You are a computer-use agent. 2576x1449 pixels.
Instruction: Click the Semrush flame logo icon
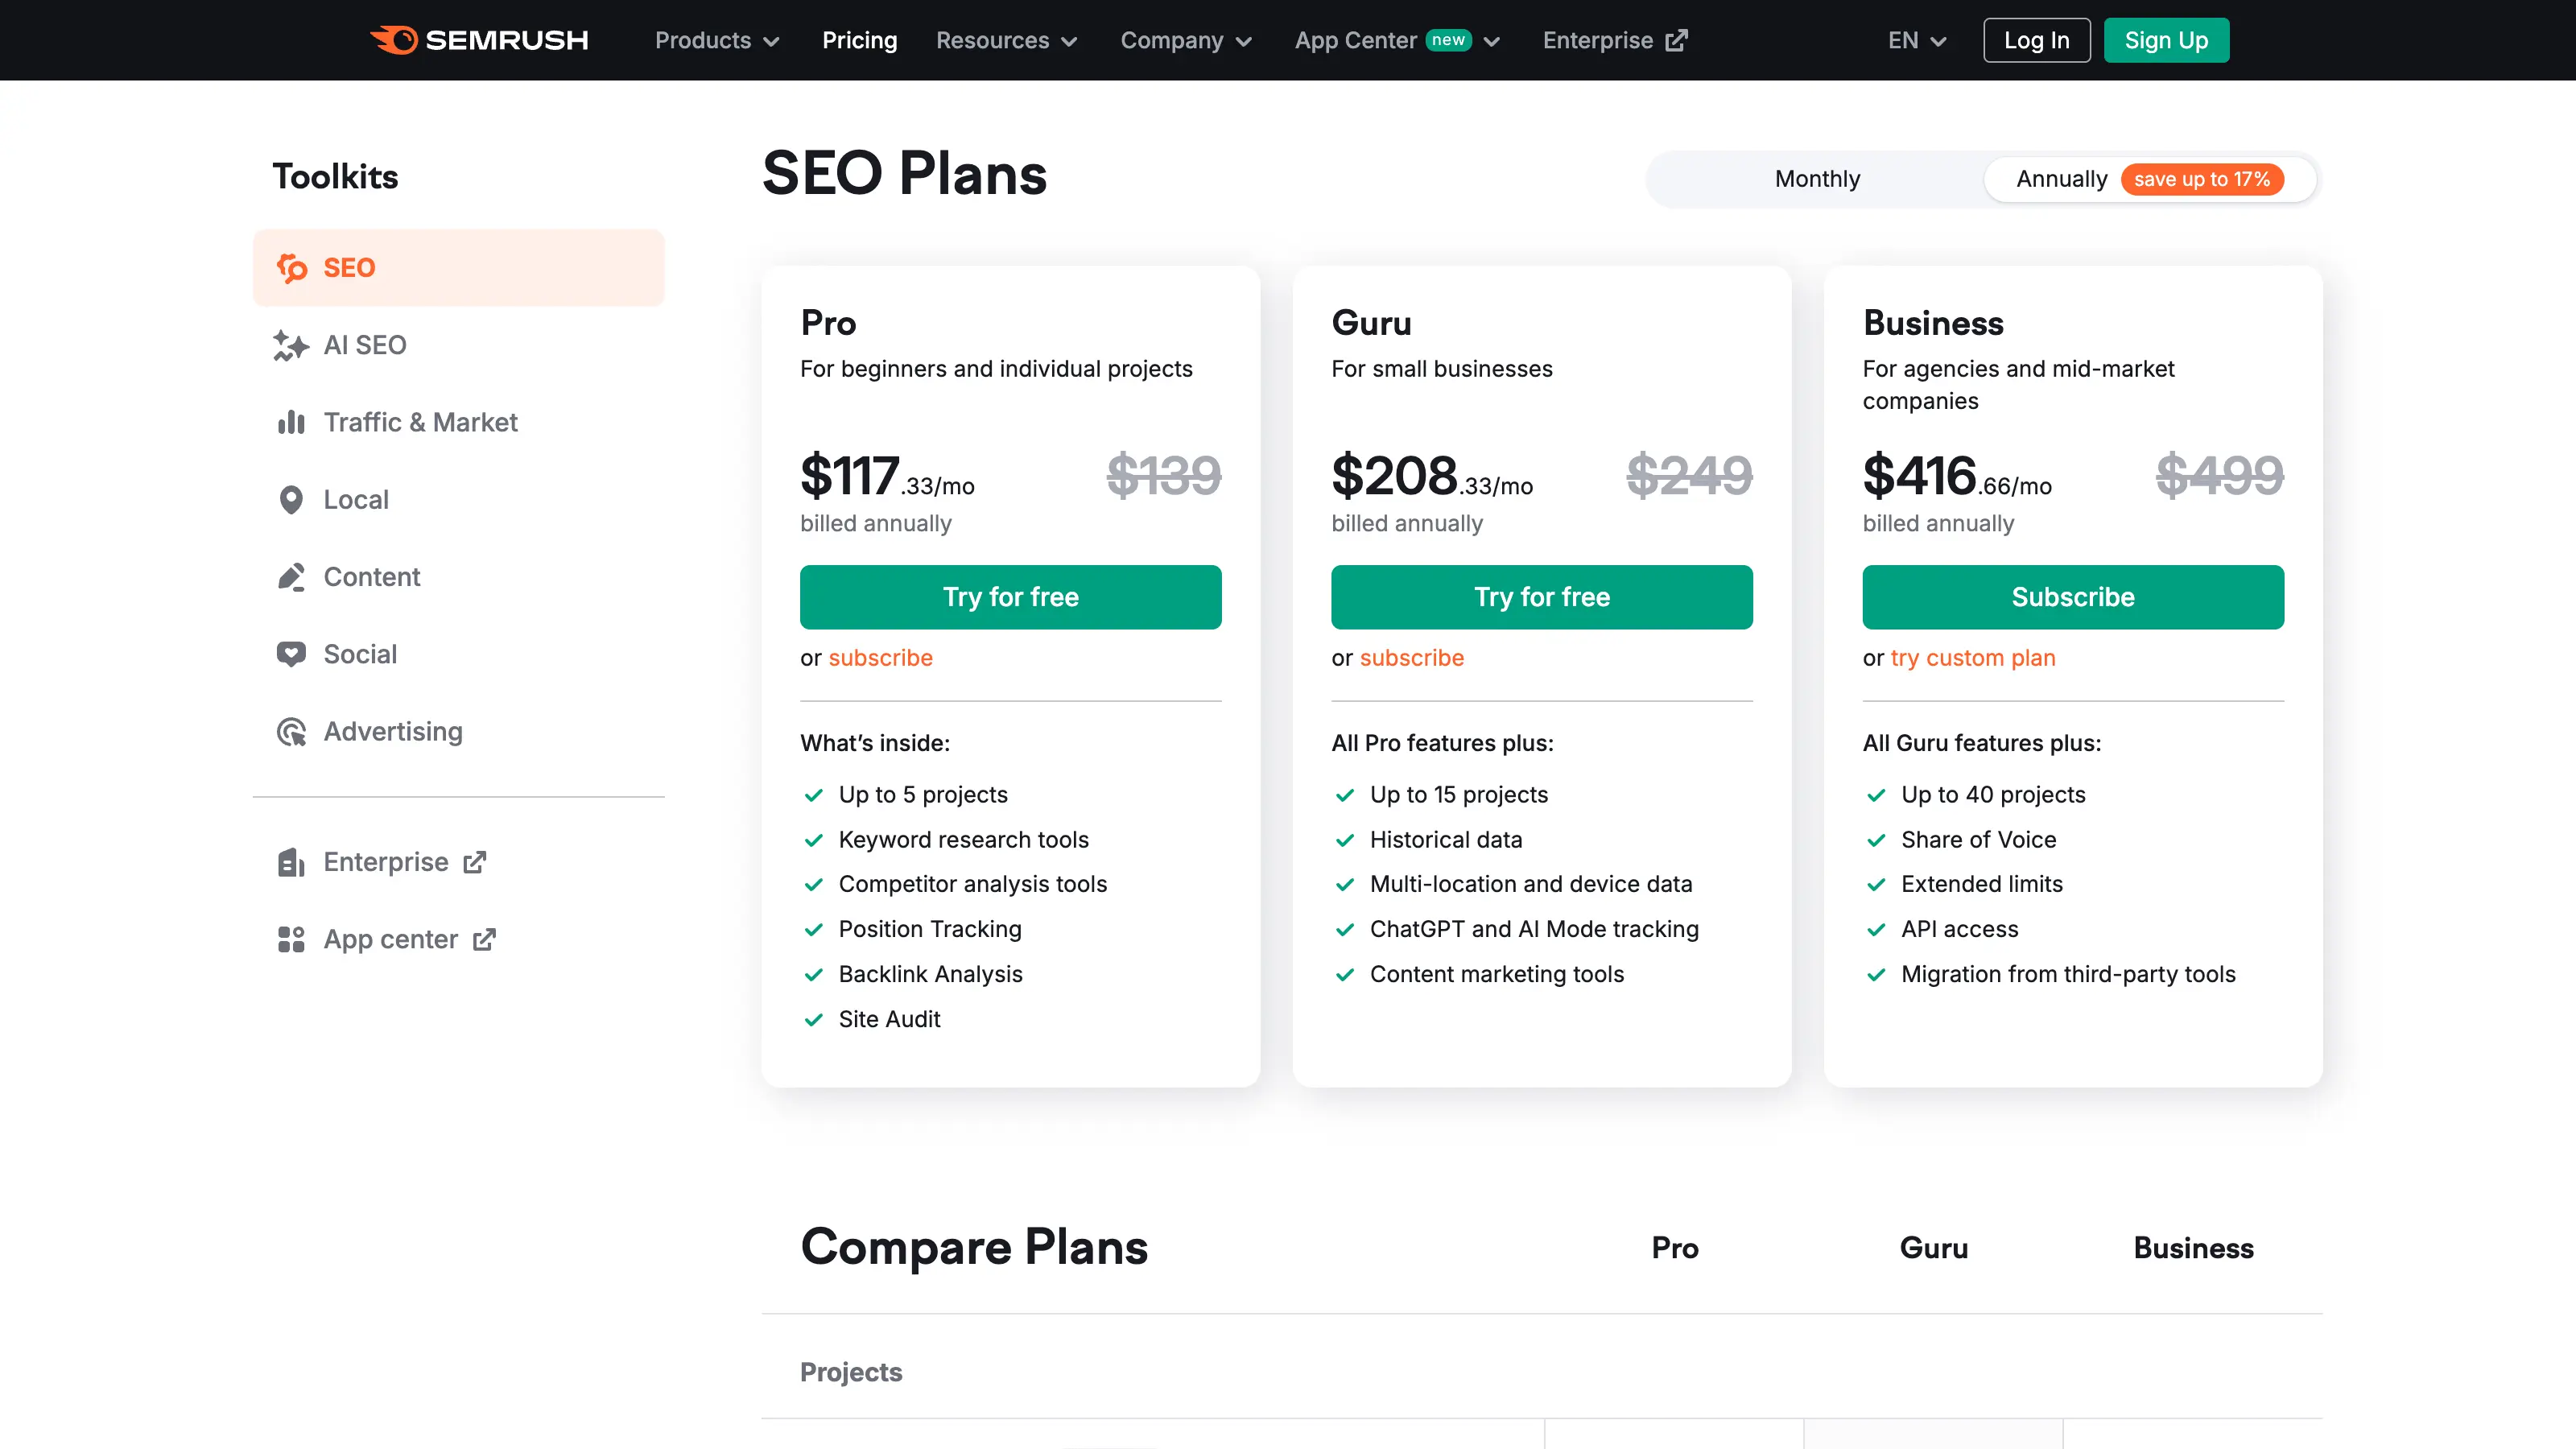click(395, 40)
